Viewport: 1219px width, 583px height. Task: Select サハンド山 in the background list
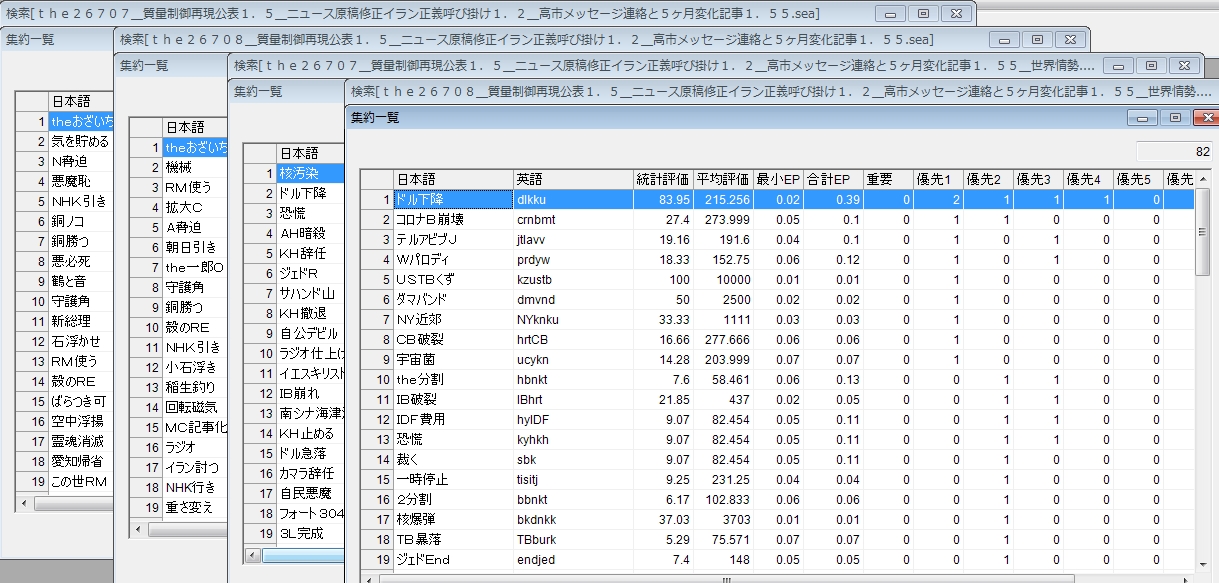[310, 293]
